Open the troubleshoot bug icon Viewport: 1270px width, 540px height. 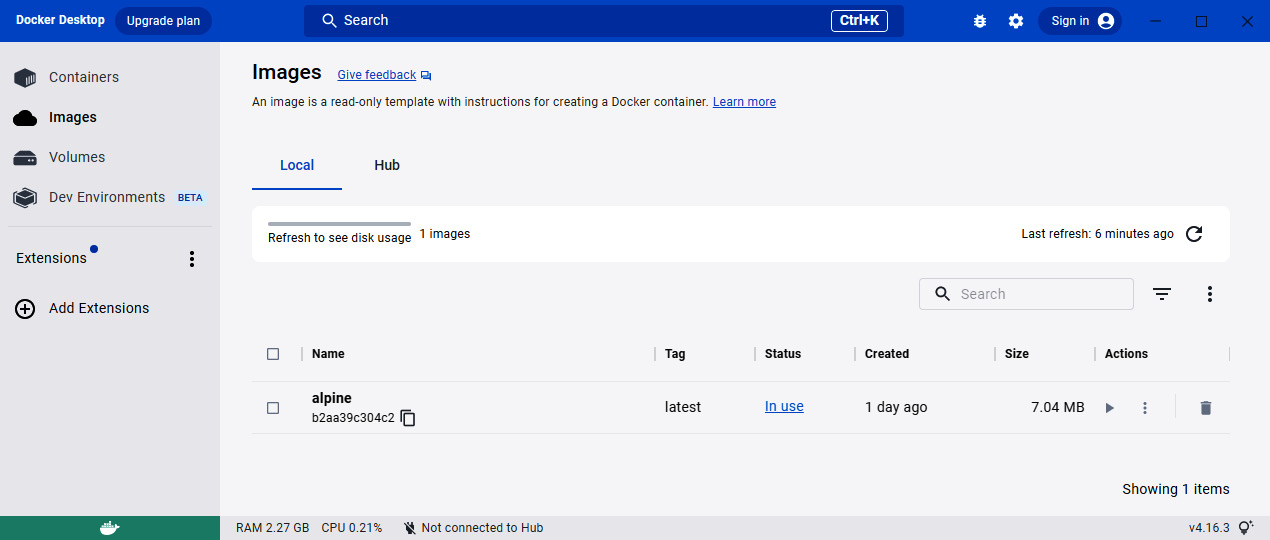pos(980,21)
